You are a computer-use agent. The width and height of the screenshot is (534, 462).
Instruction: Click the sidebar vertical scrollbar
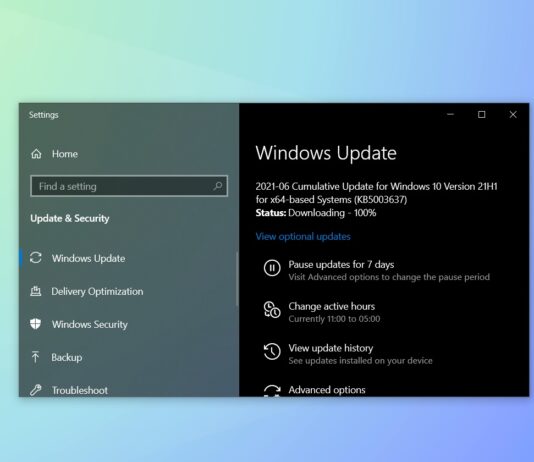pos(237,279)
